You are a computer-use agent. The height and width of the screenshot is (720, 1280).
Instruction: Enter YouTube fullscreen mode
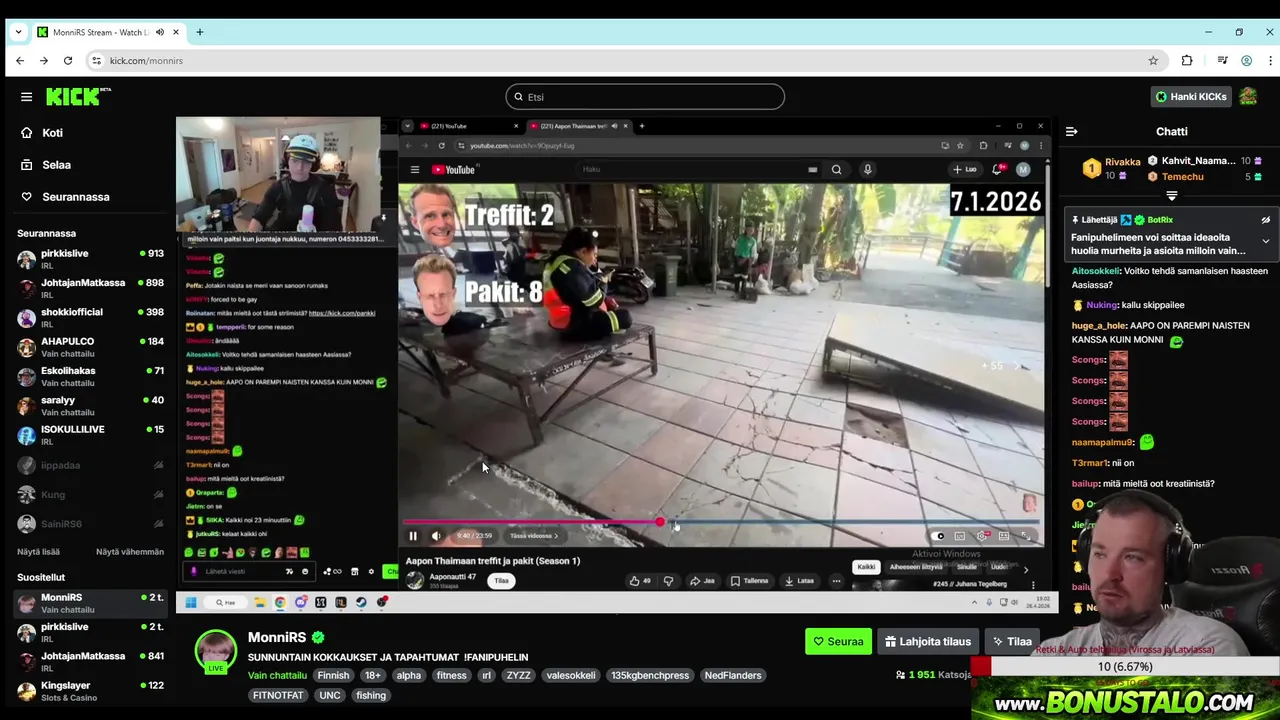1026,536
